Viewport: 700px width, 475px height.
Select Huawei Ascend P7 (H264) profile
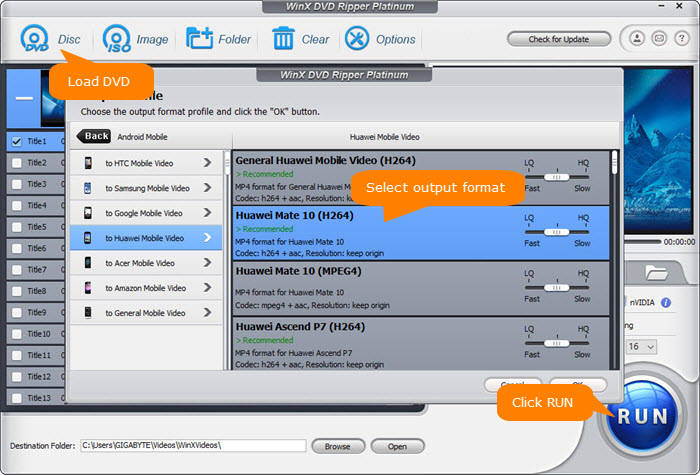[x=421, y=344]
